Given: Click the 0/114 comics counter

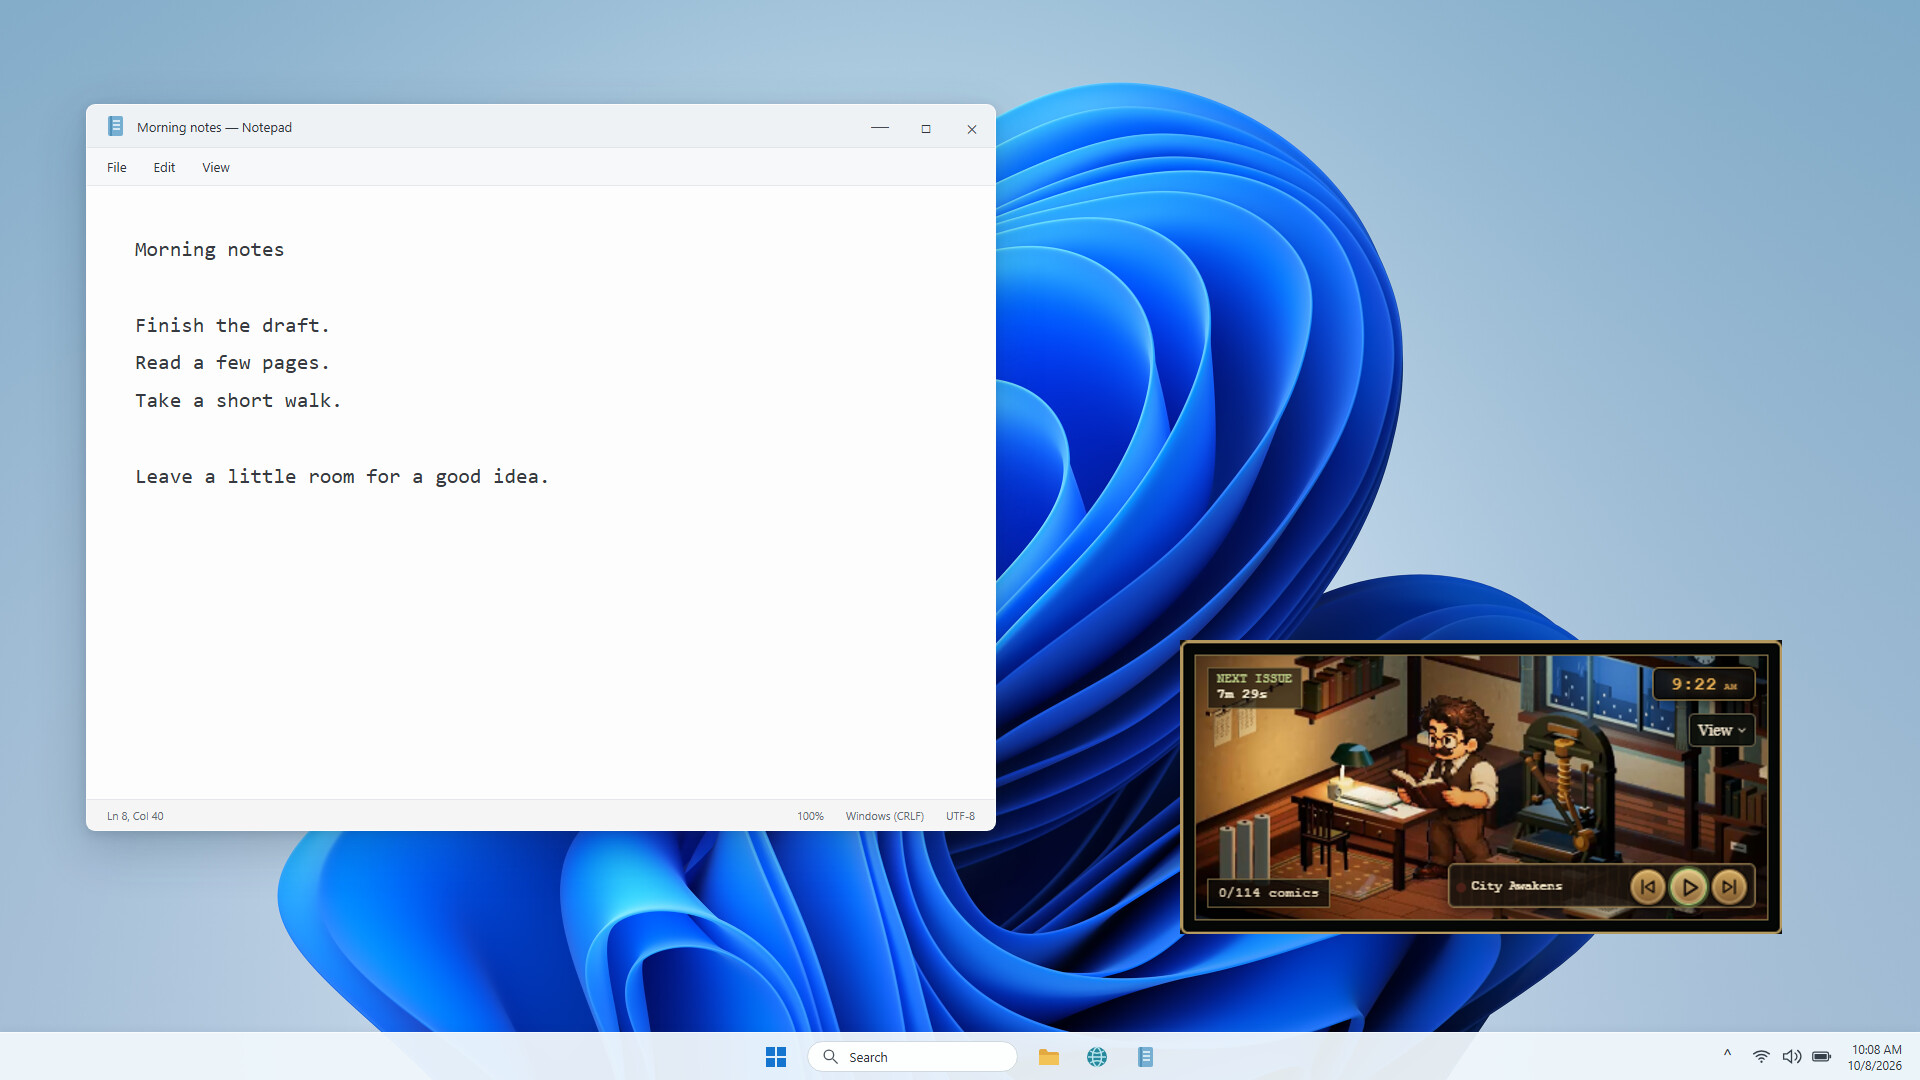Looking at the screenshot, I should 1268,892.
